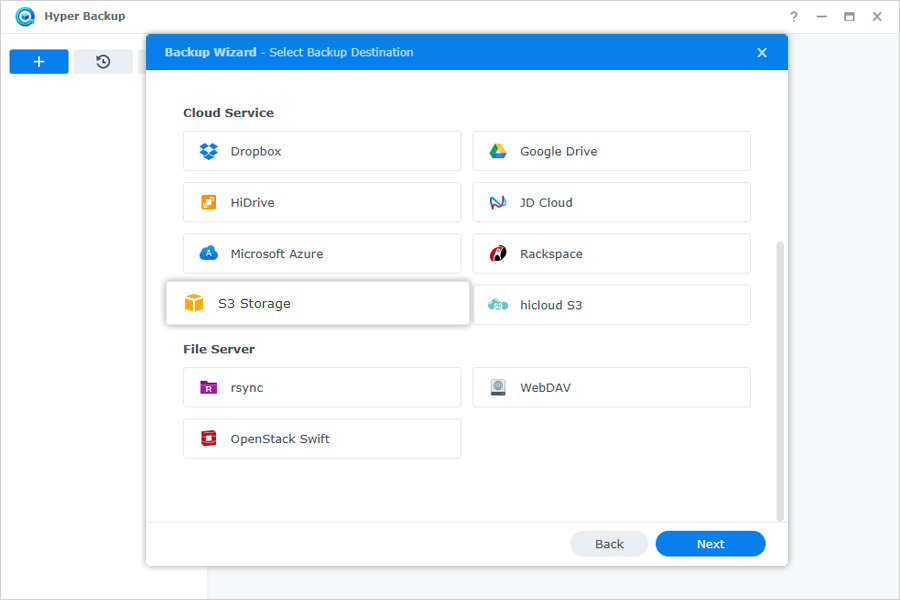Maximize the Hyper Backup window
This screenshot has height=600, width=900.
(849, 17)
